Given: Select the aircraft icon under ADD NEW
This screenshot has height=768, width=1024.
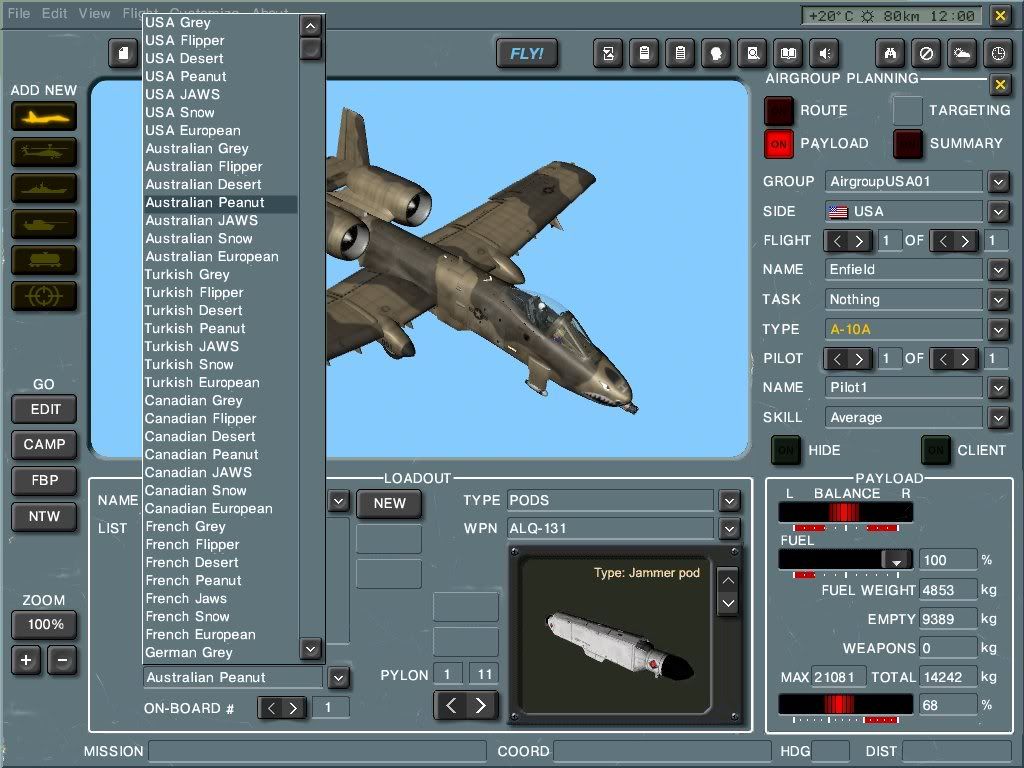Looking at the screenshot, I should [43, 117].
